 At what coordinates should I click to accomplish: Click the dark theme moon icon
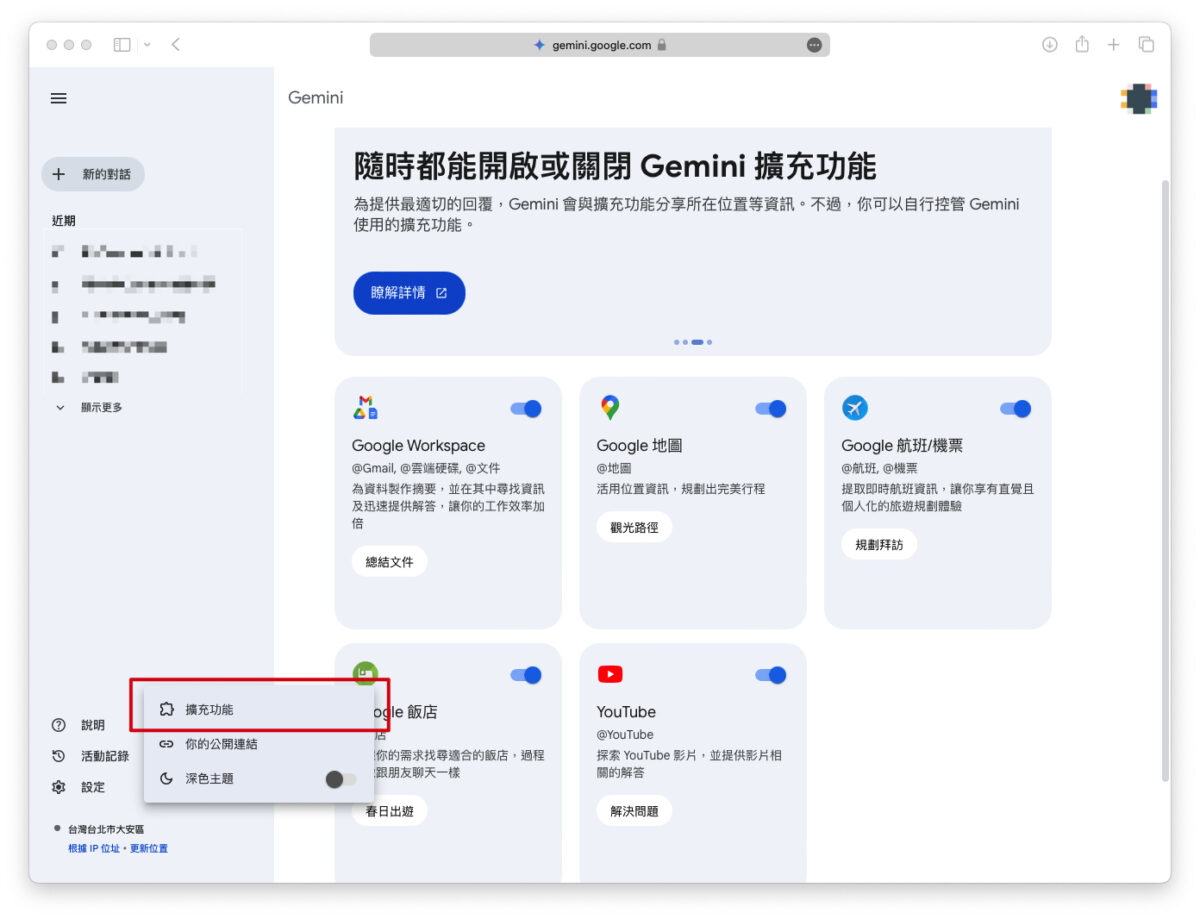pos(167,778)
